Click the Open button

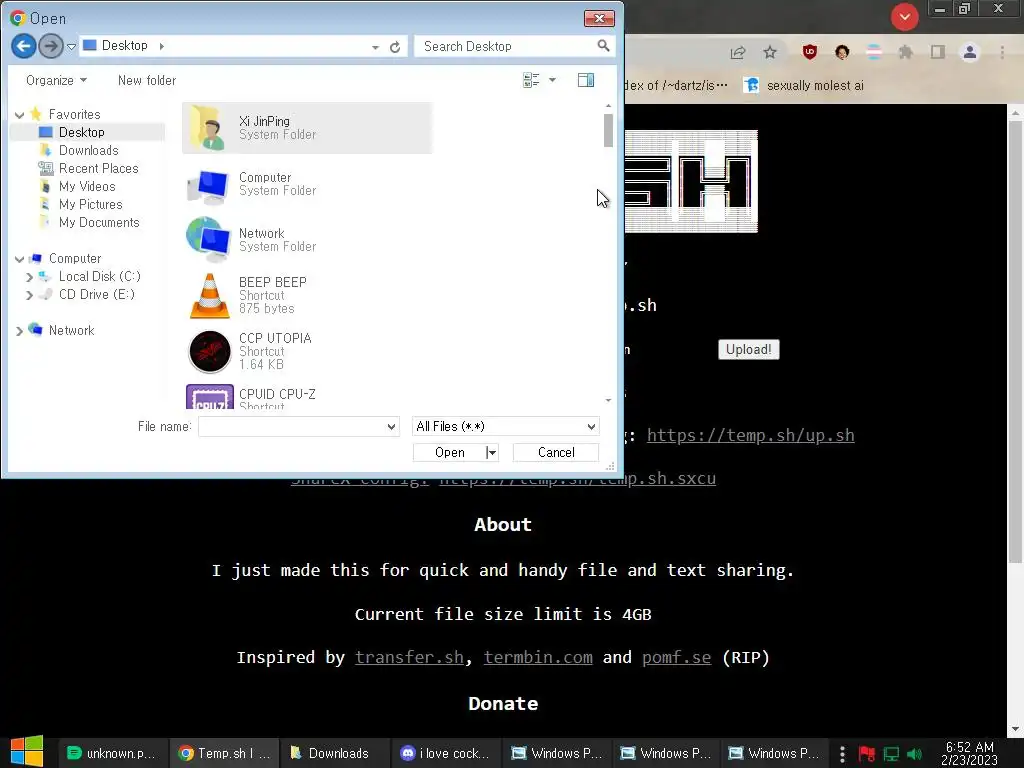point(450,453)
